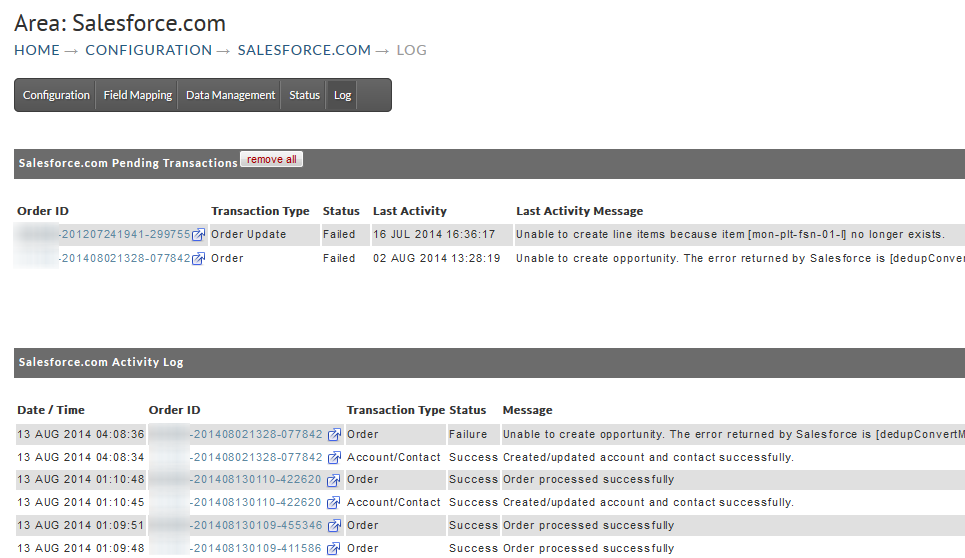The height and width of the screenshot is (558, 965).
Task: Click the LOG breadcrumb text
Action: coord(411,50)
